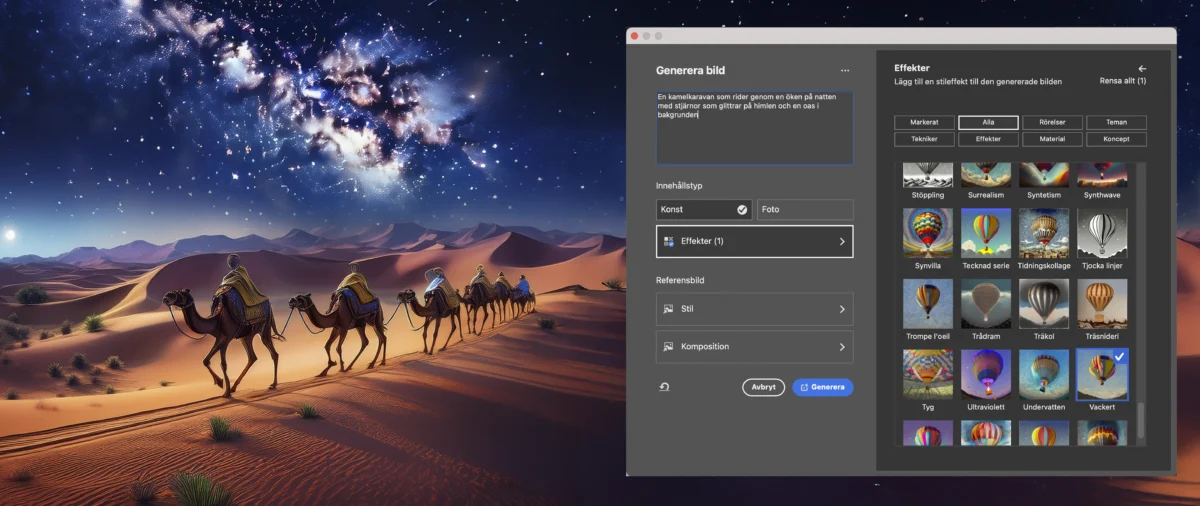The image size is (1200, 506).
Task: Select the Tecknad serie effect thumbnail
Action: click(x=986, y=233)
